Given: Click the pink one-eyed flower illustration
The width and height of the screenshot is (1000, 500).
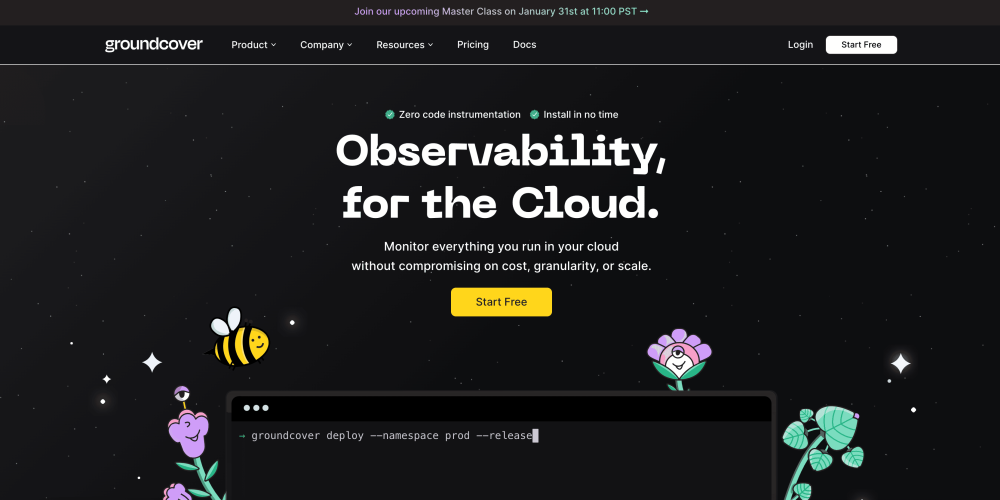Looking at the screenshot, I should 679,358.
